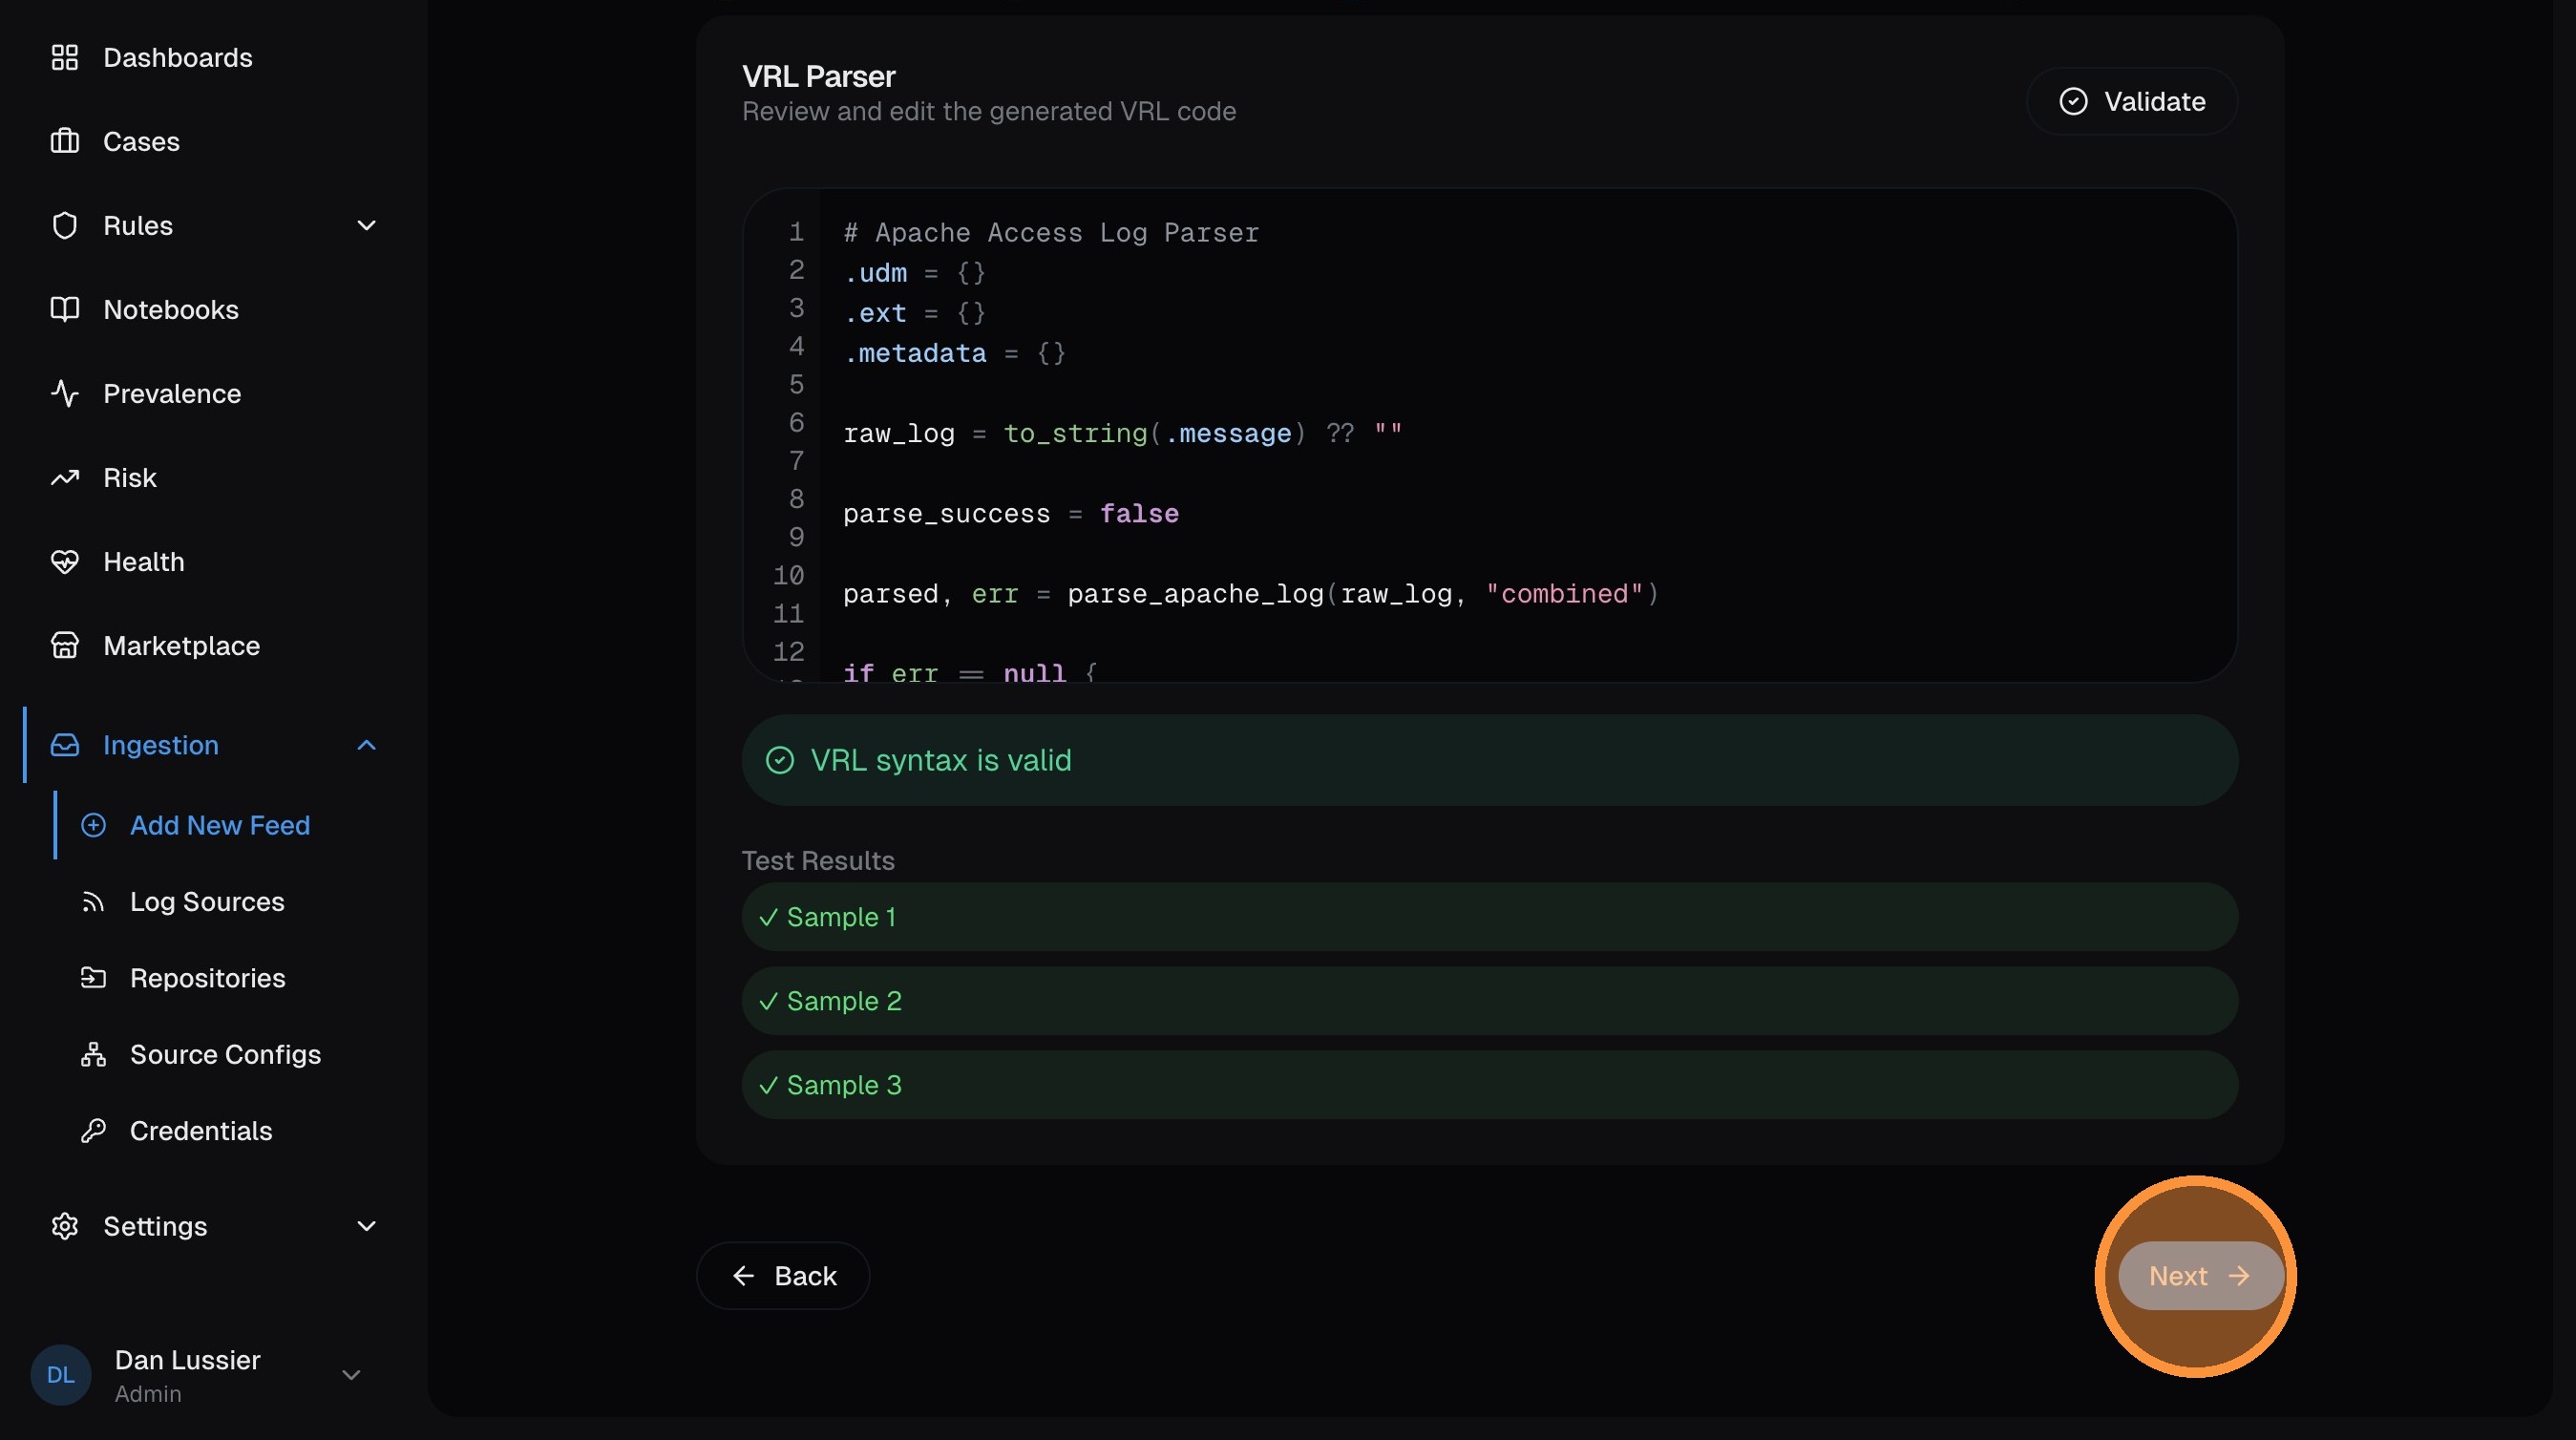
Task: Select the Credentials key icon
Action: tap(94, 1131)
